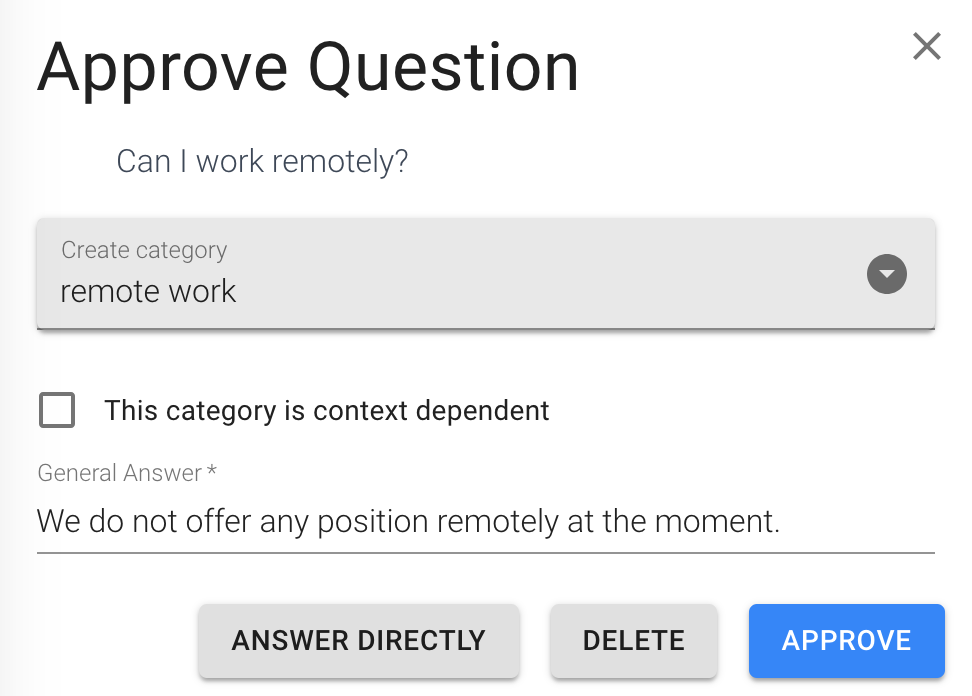Close the Approve Question dialog
This screenshot has width=972, height=696.
coord(927,46)
